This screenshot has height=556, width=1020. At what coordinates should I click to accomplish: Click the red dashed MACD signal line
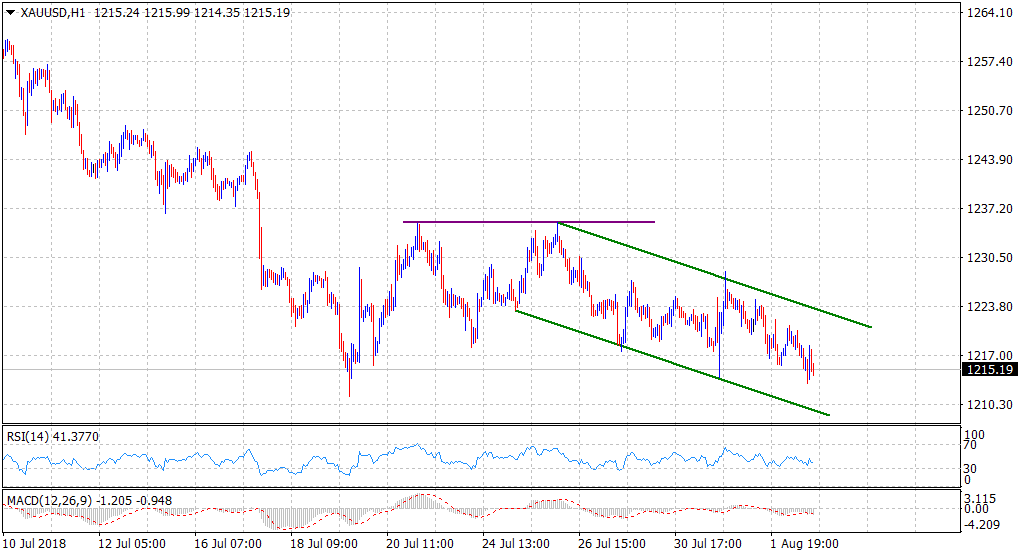[425, 495]
